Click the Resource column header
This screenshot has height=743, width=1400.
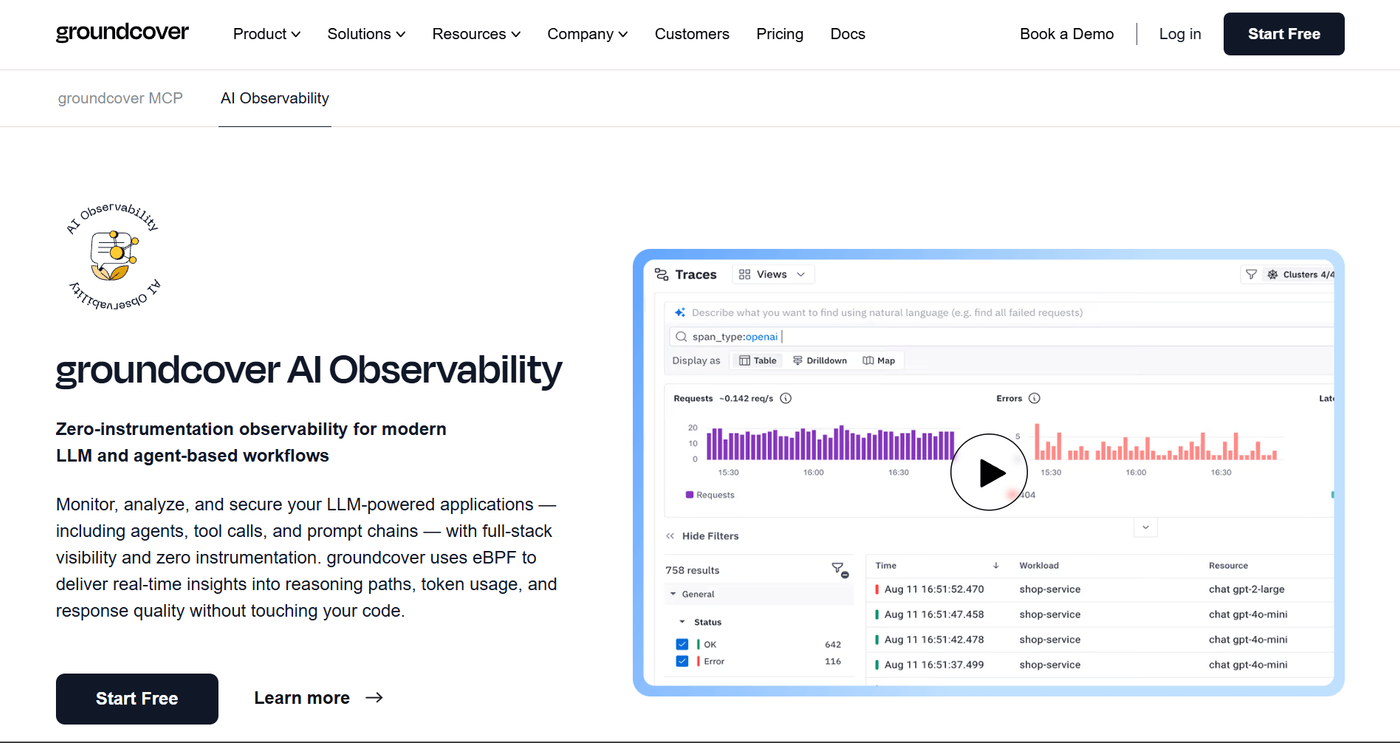[x=1228, y=565]
